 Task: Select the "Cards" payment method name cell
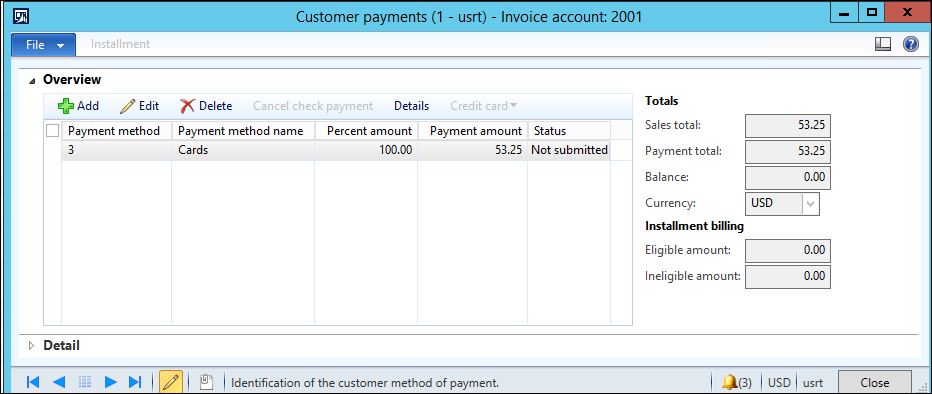pos(243,150)
